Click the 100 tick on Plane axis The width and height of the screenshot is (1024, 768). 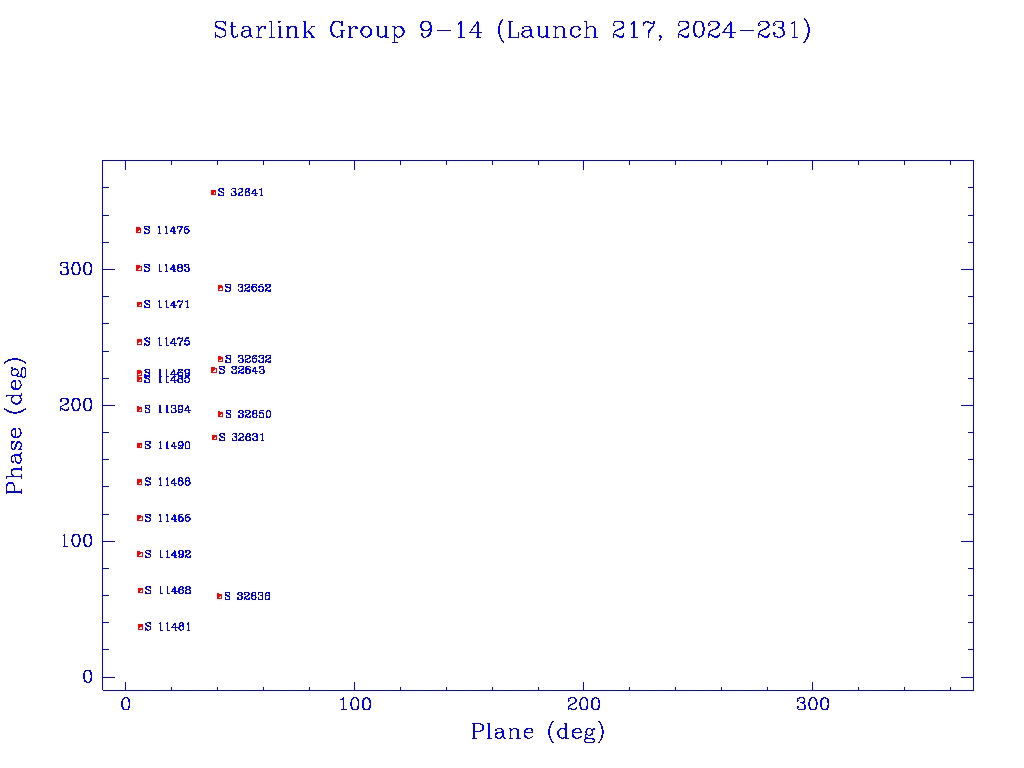pyautogui.click(x=355, y=704)
